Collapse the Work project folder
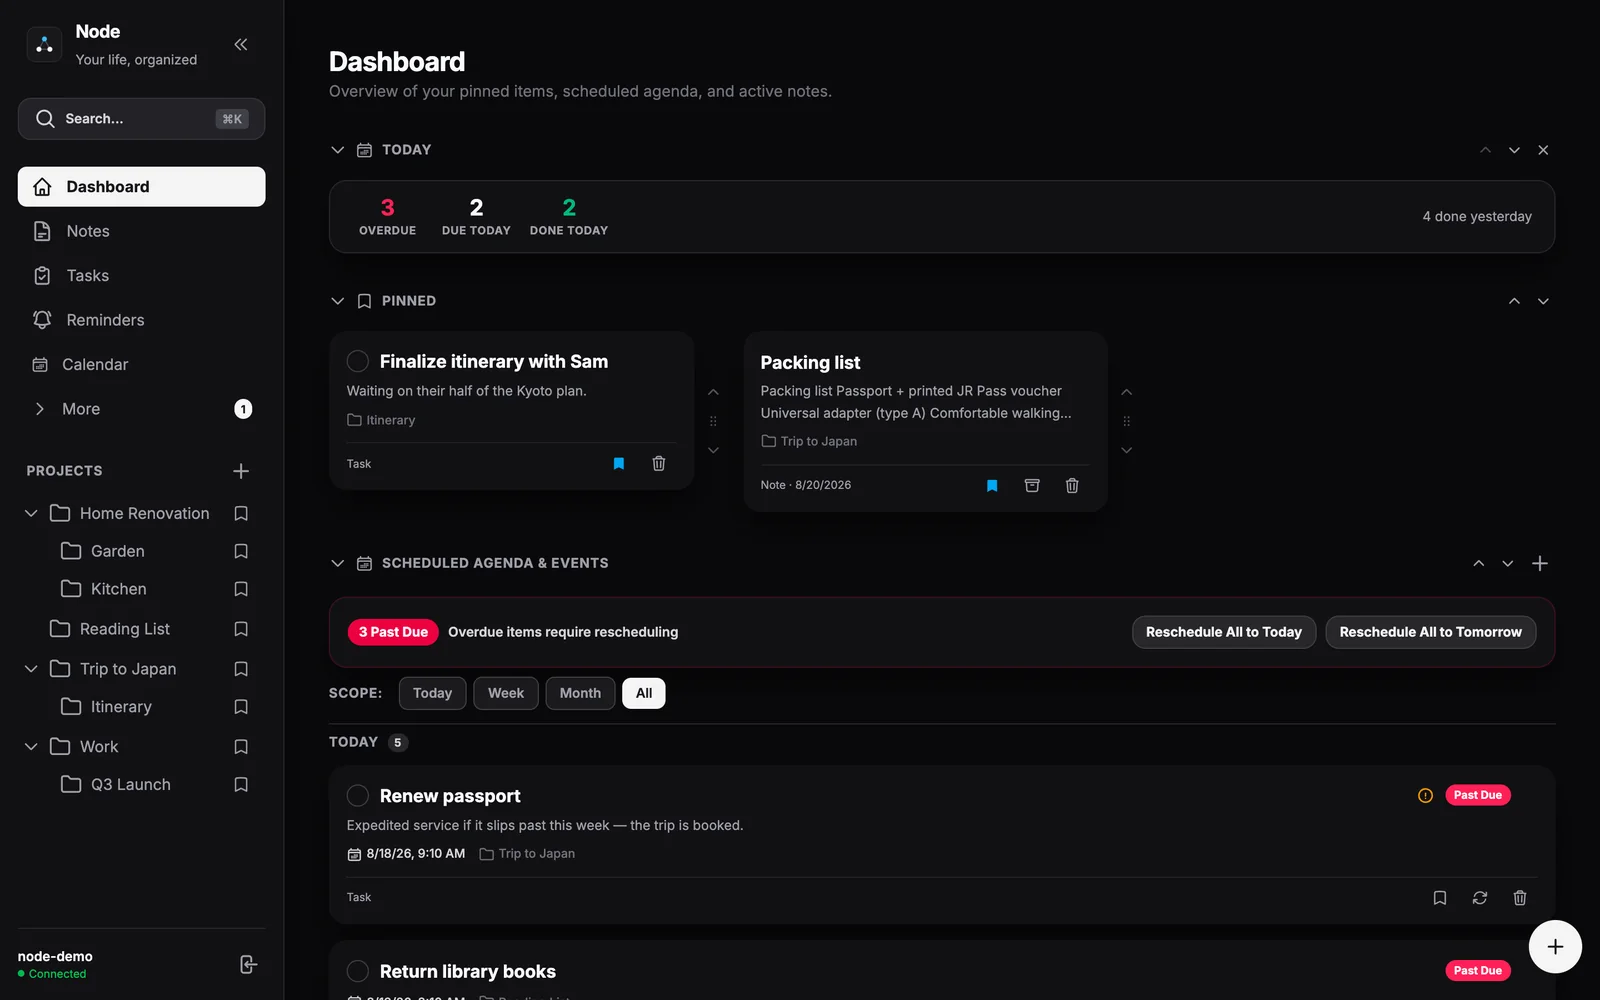The image size is (1600, 1000). coord(31,747)
